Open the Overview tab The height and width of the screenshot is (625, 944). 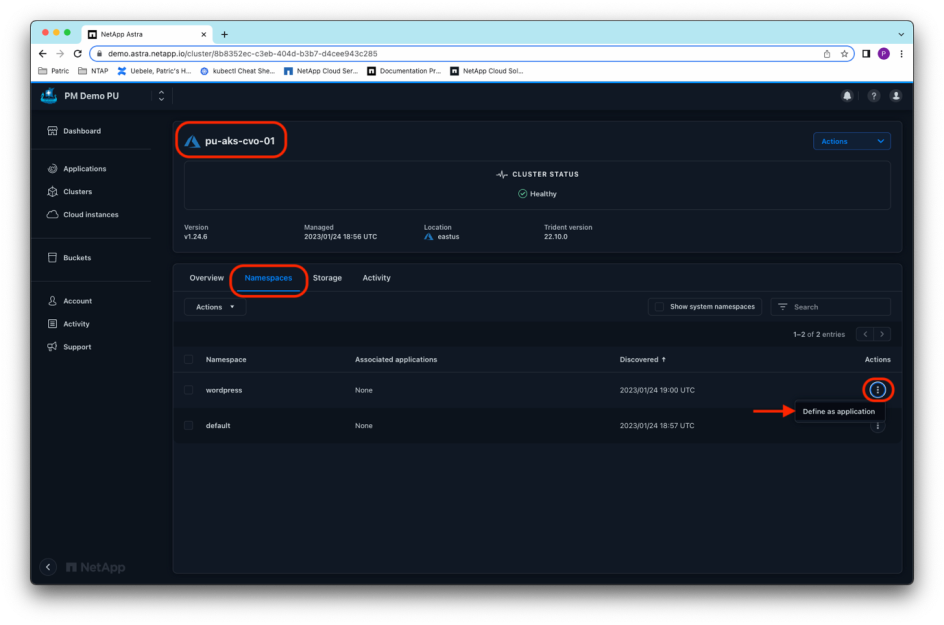coord(206,278)
